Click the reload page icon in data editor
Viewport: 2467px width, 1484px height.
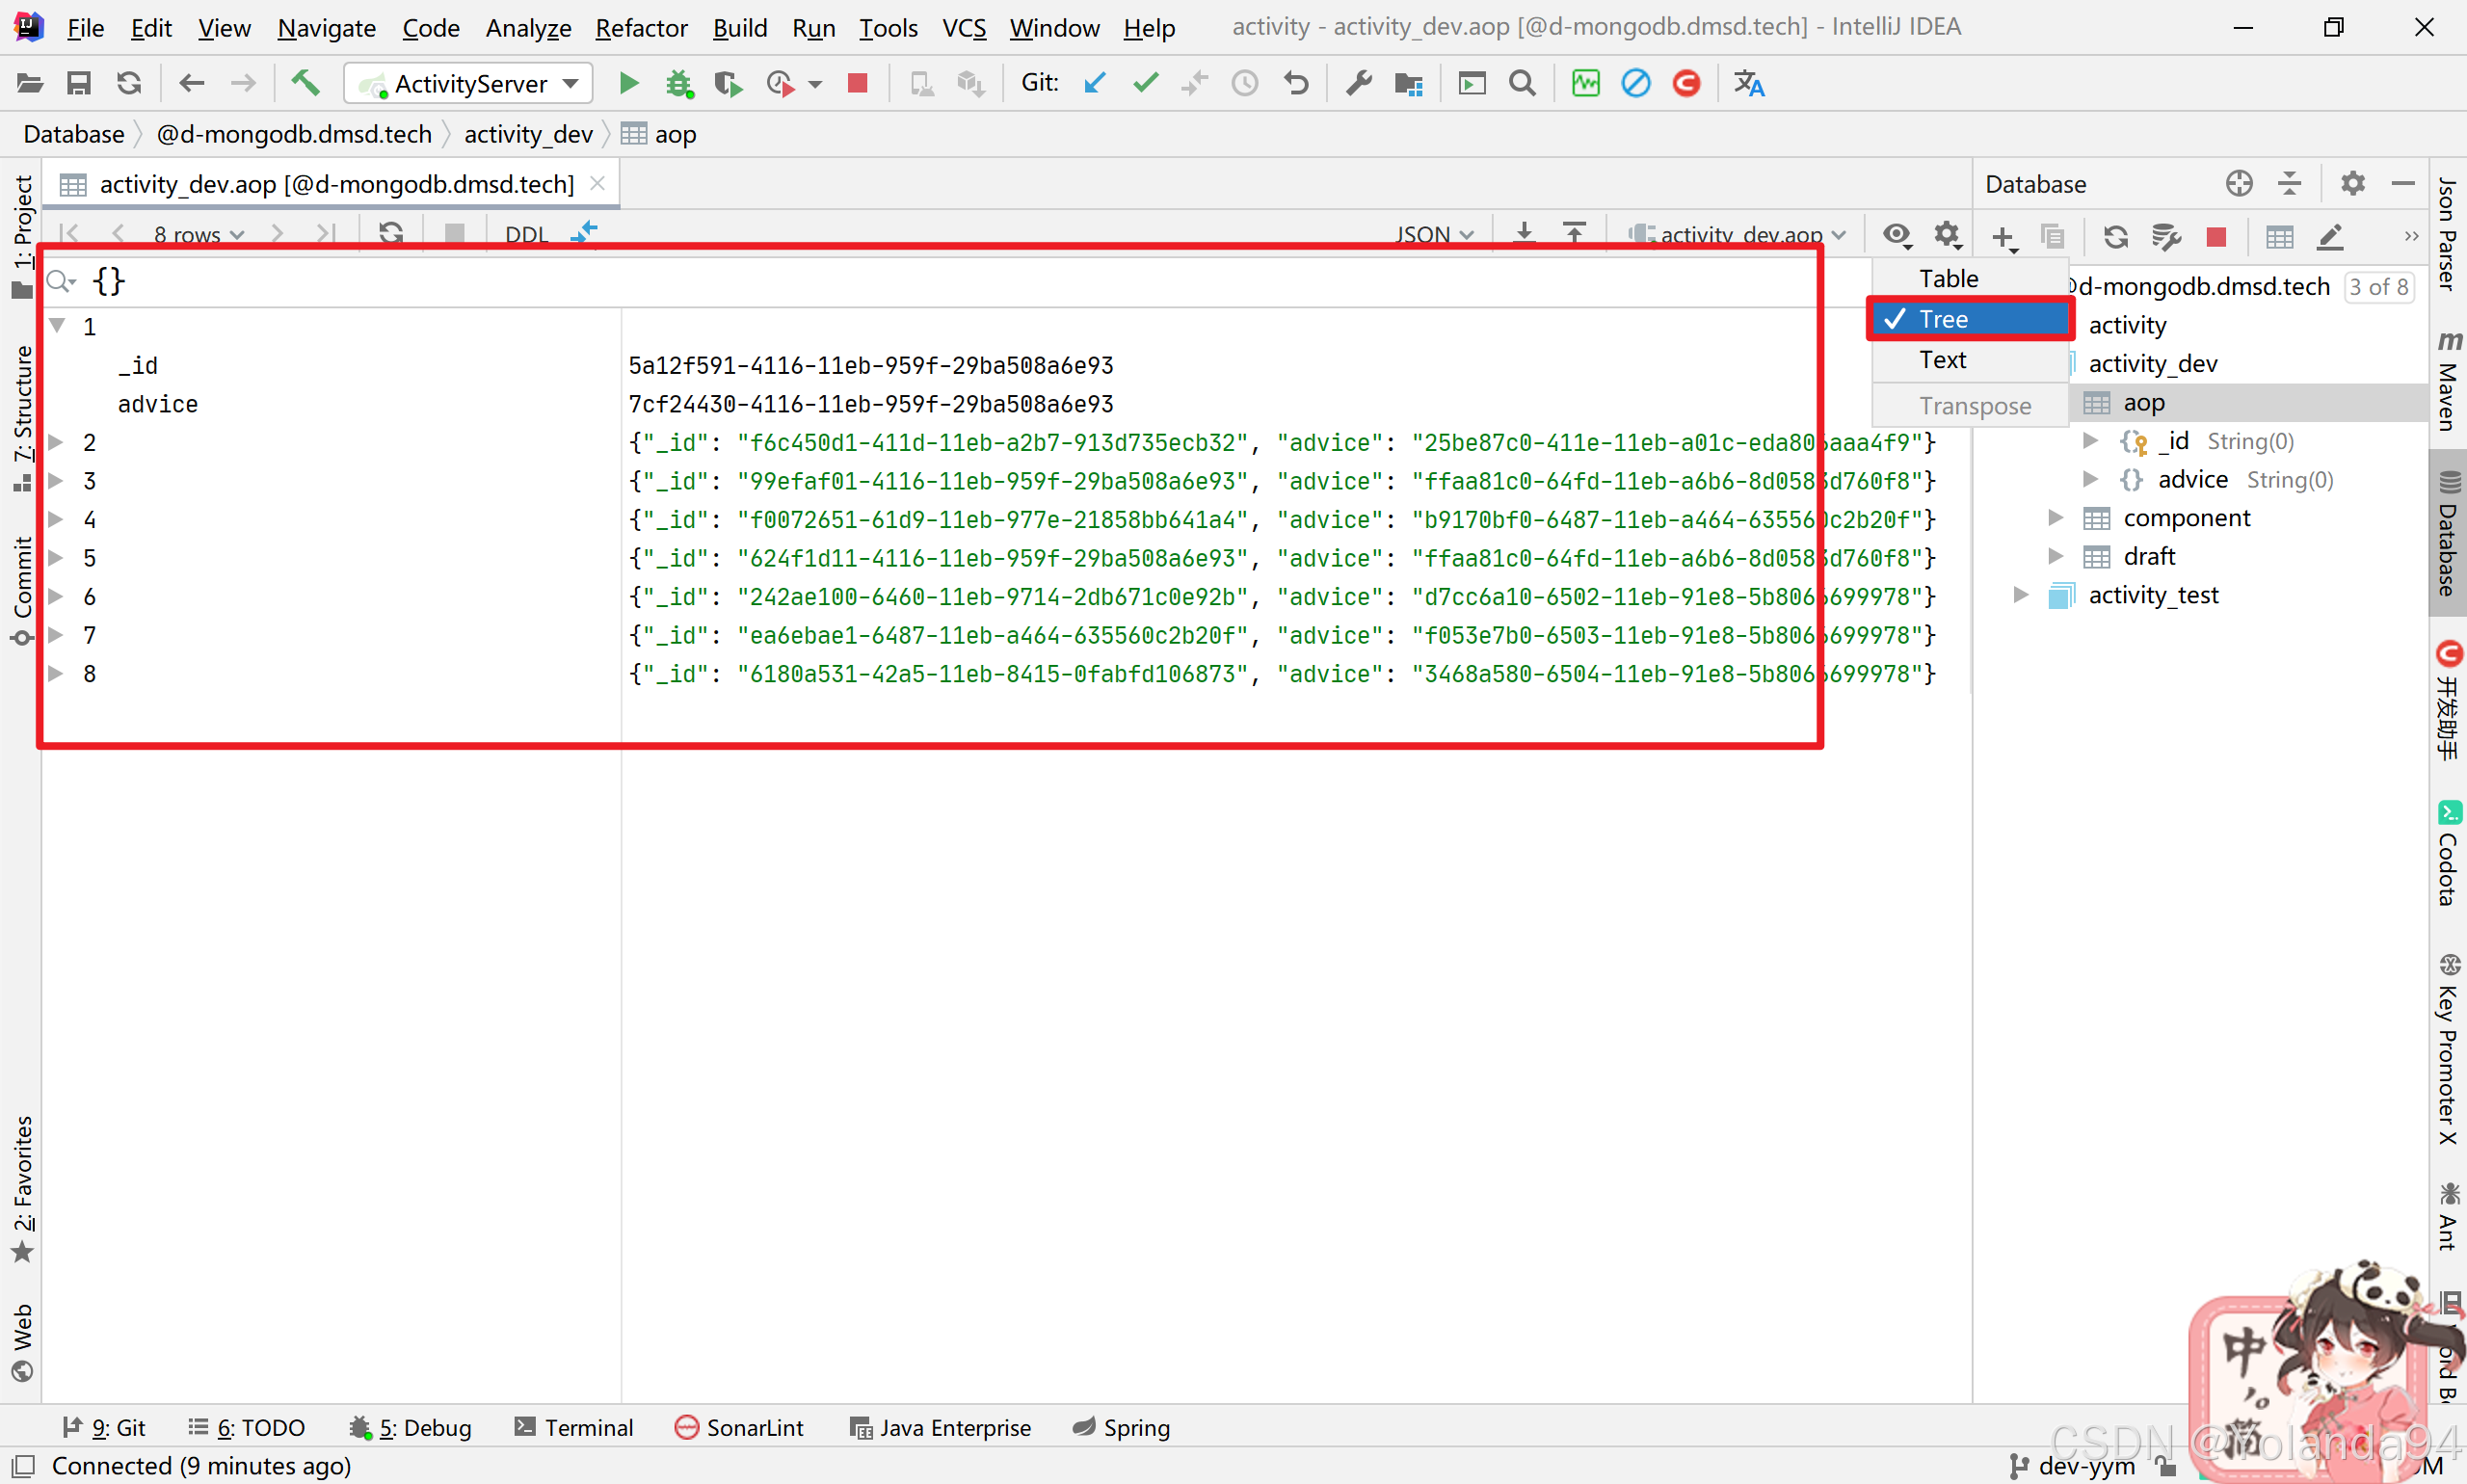click(x=391, y=234)
